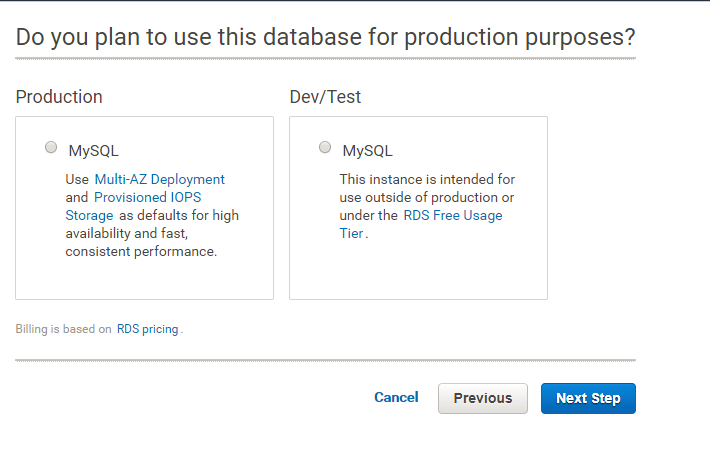
Task: Select the Production MySQL radio button
Action: tap(51, 148)
